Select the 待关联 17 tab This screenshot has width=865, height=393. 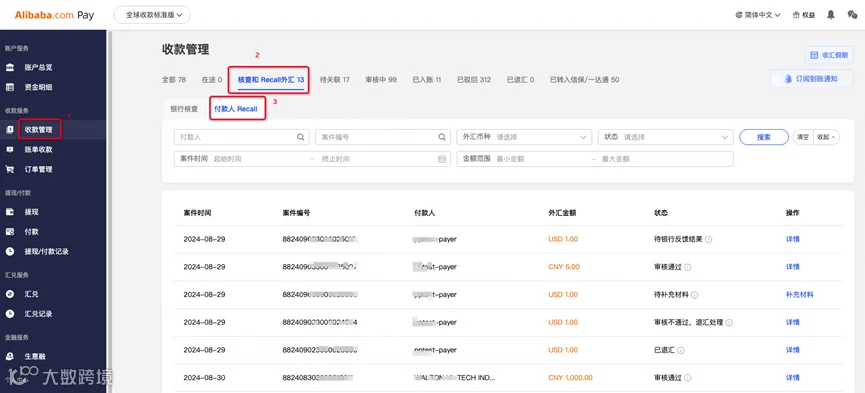(335, 79)
